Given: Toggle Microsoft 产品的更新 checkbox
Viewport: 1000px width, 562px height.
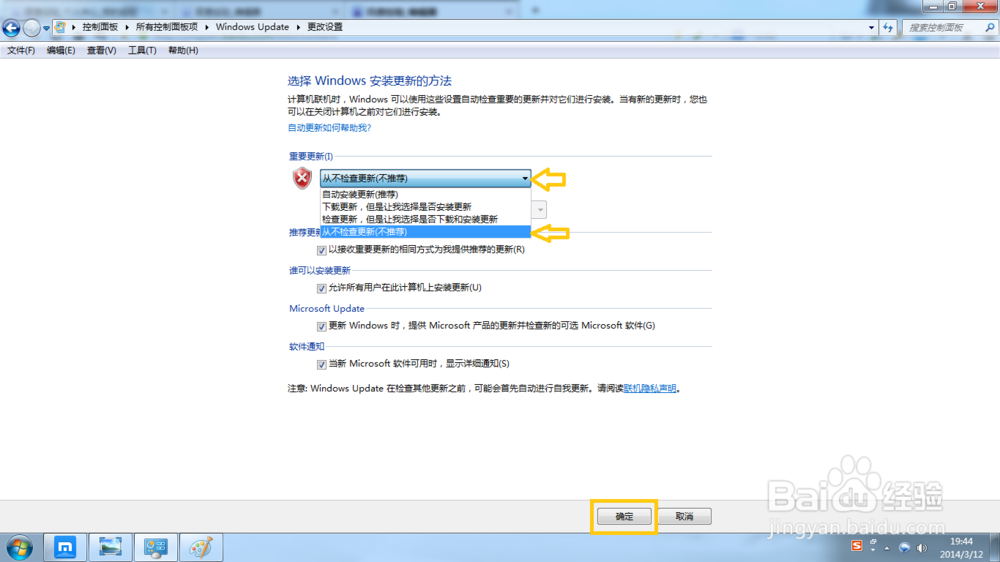Looking at the screenshot, I should click(321, 326).
